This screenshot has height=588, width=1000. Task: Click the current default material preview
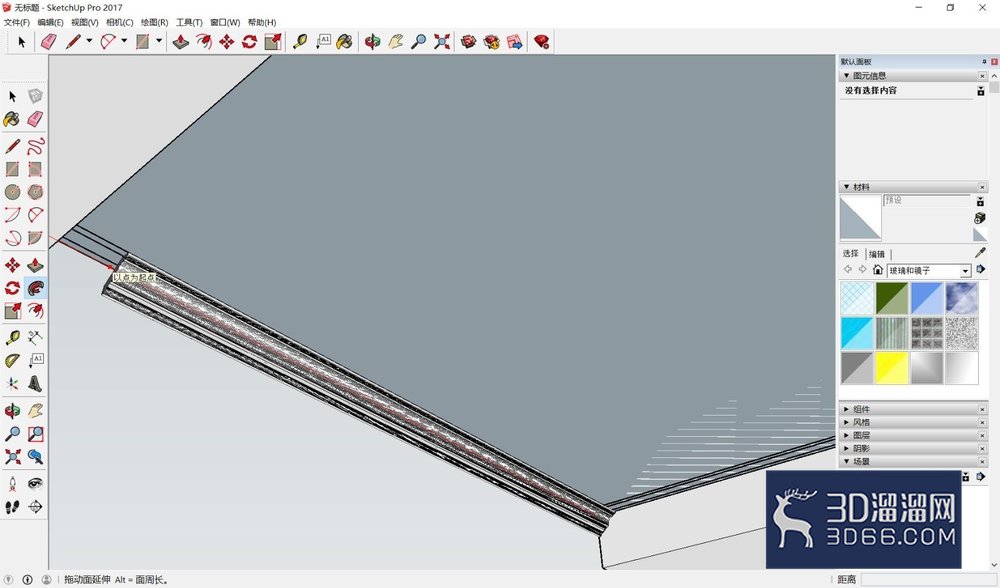tap(860, 217)
